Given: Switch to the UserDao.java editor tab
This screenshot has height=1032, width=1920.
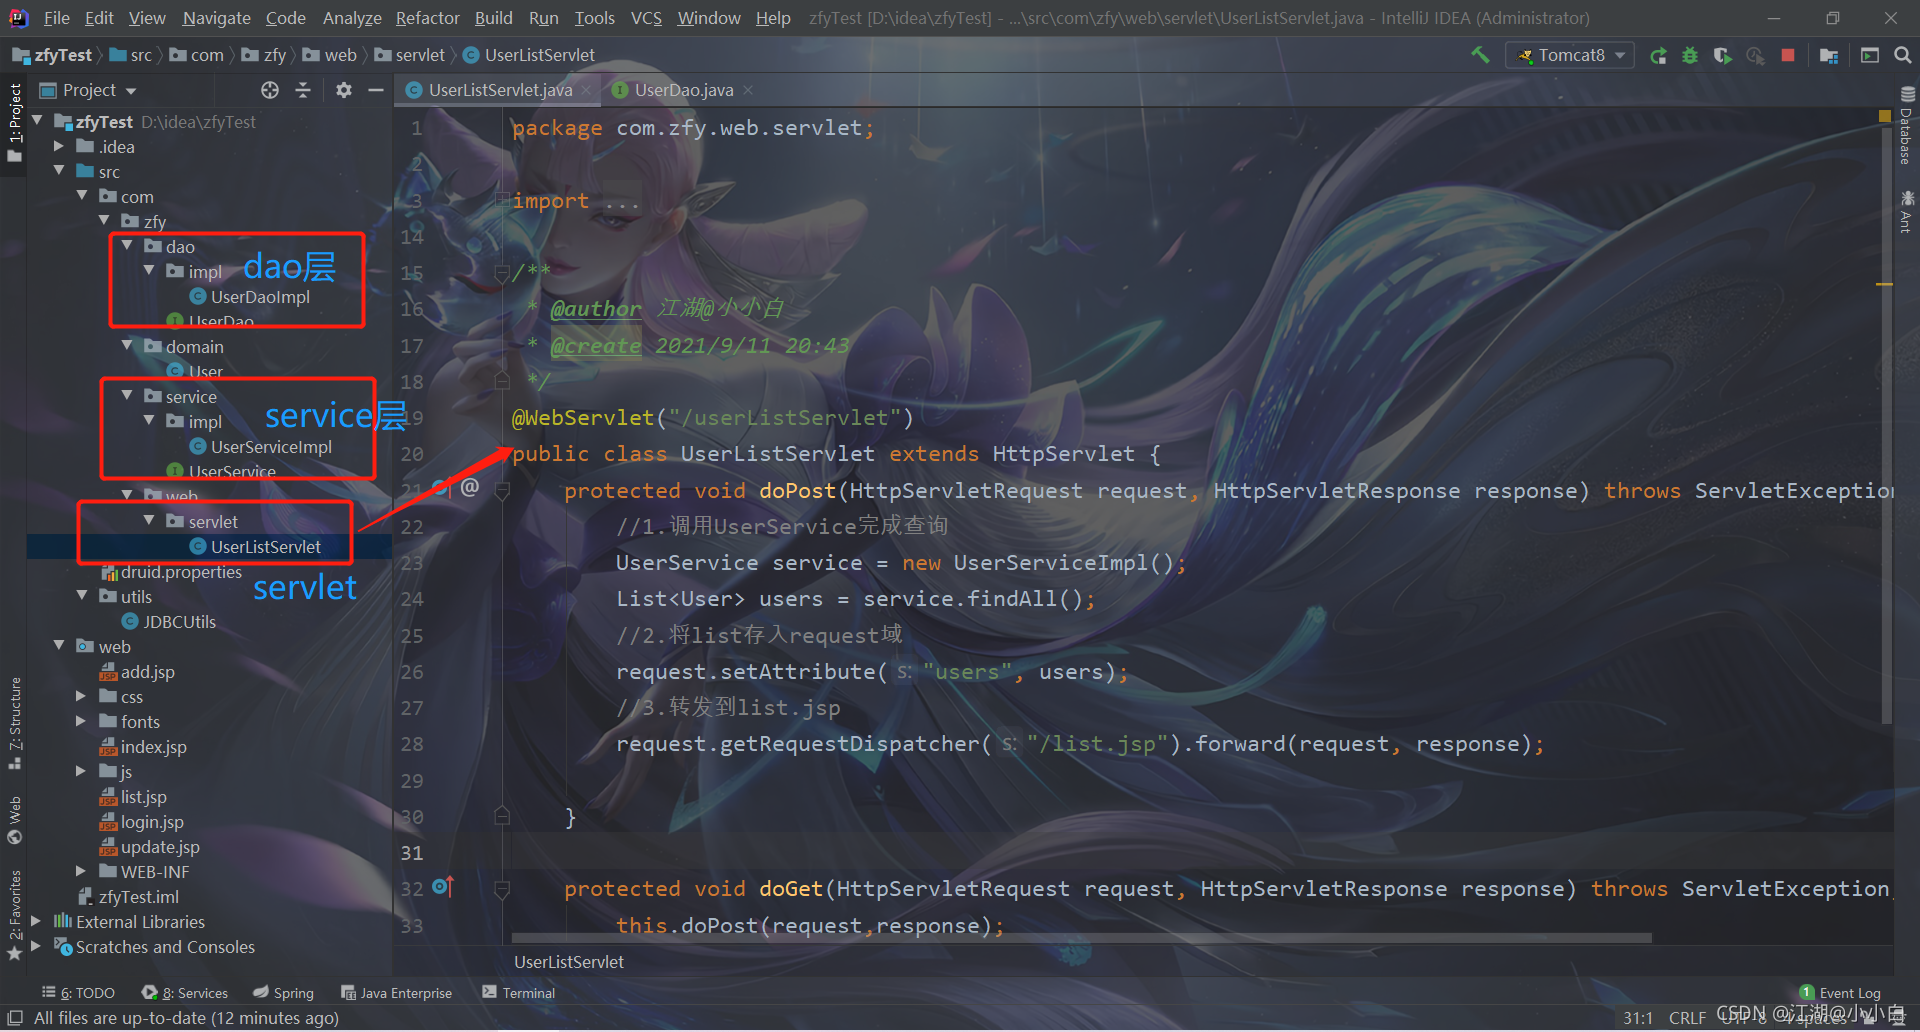Looking at the screenshot, I should pyautogui.click(x=683, y=90).
